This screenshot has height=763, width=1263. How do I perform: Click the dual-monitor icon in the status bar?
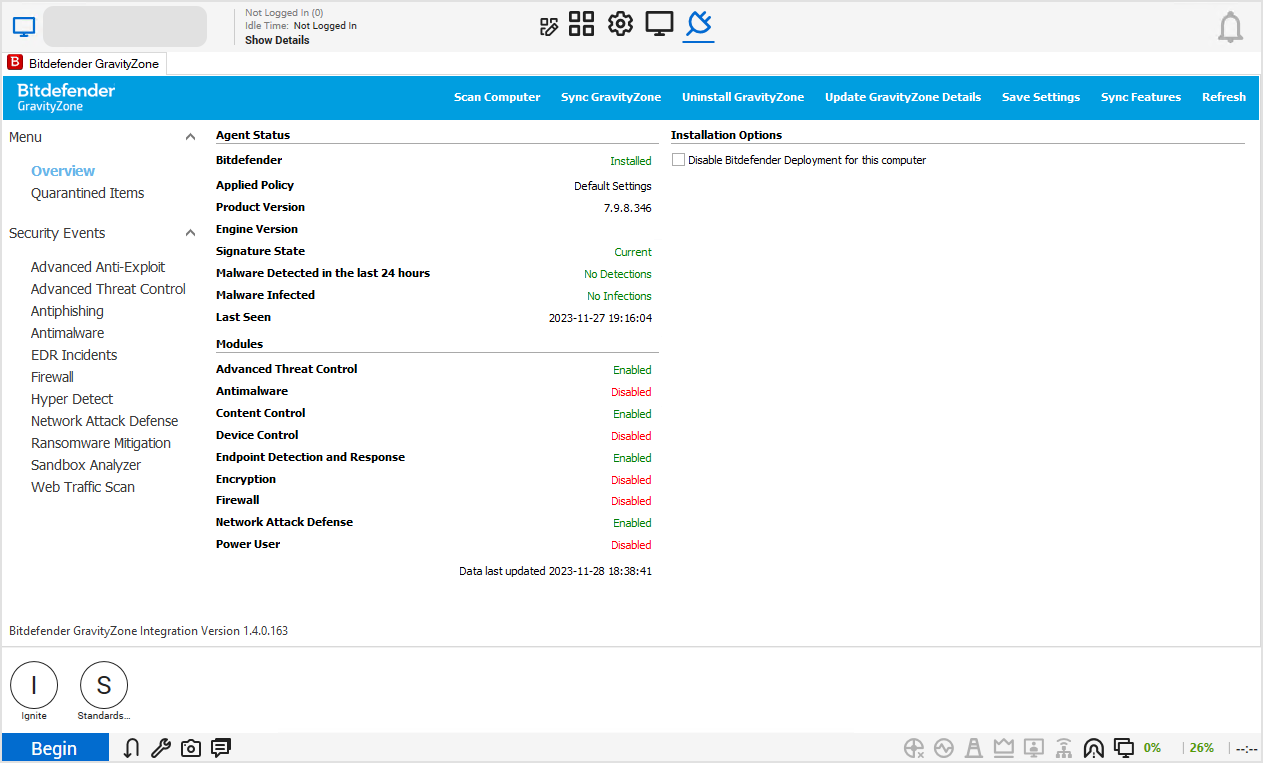1124,747
